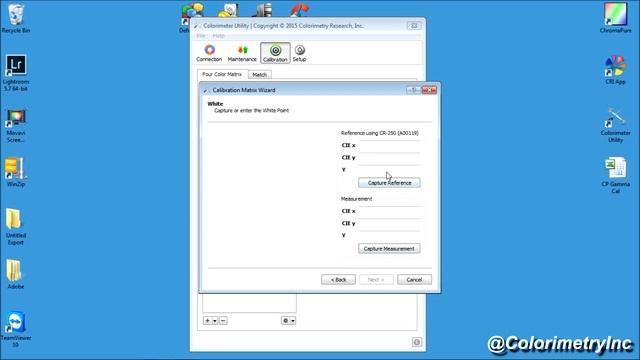
Task: Launch Movavi Screen capture shortcut
Action: tap(16, 126)
